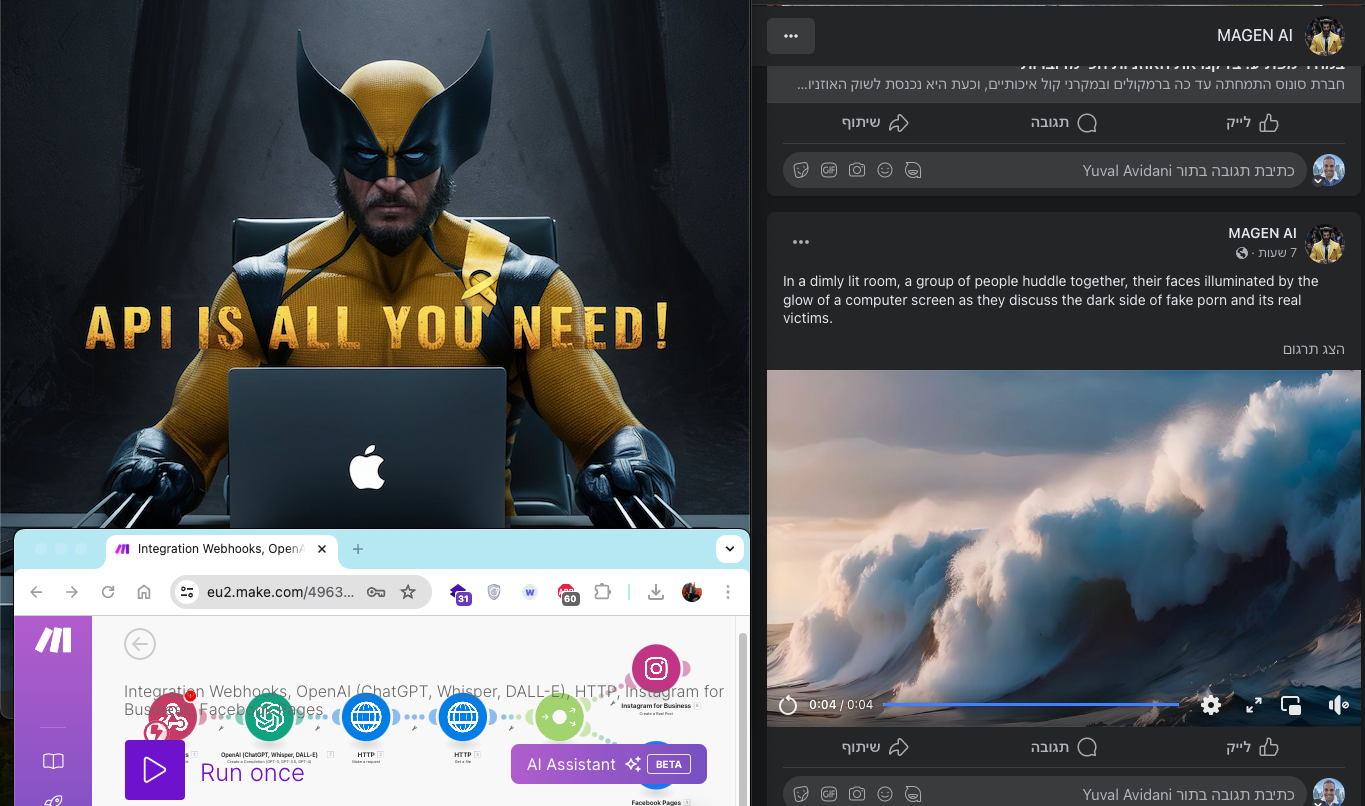Click the round W extension icon
1365x806 pixels.
pyautogui.click(x=530, y=592)
